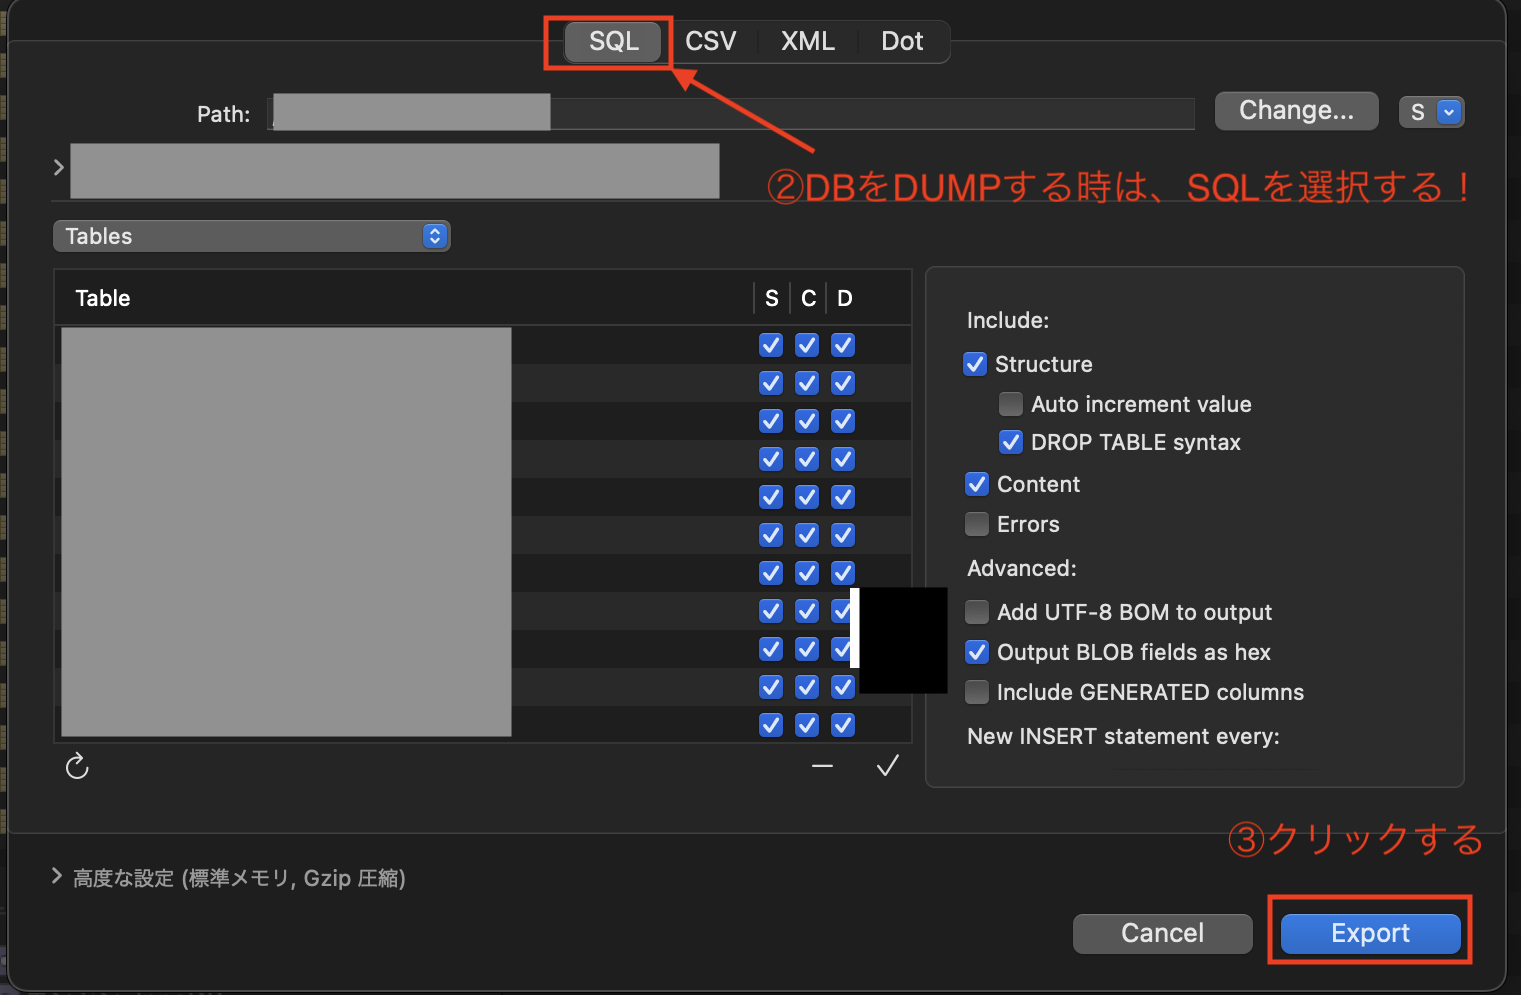
Task: Click the Change... path button
Action: [1296, 110]
